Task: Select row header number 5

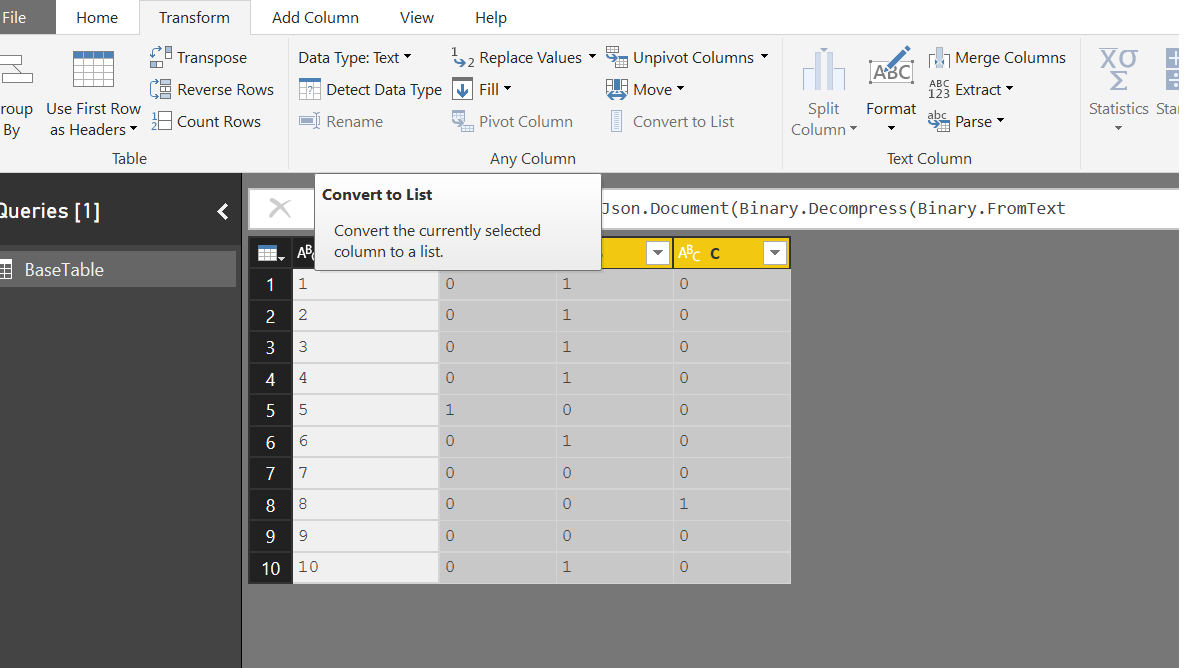Action: click(271, 410)
